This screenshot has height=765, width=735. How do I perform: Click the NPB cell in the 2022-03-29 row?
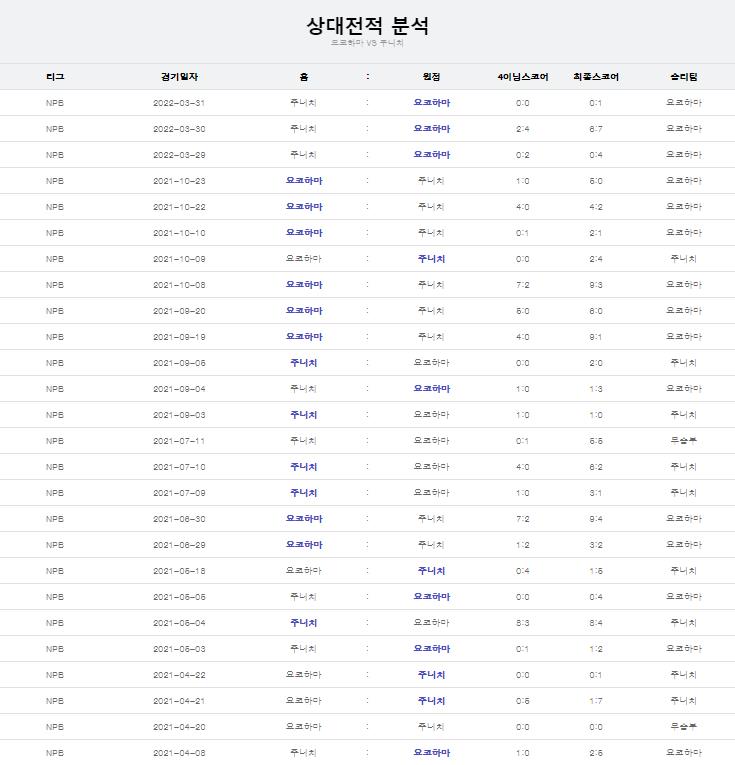(55, 155)
